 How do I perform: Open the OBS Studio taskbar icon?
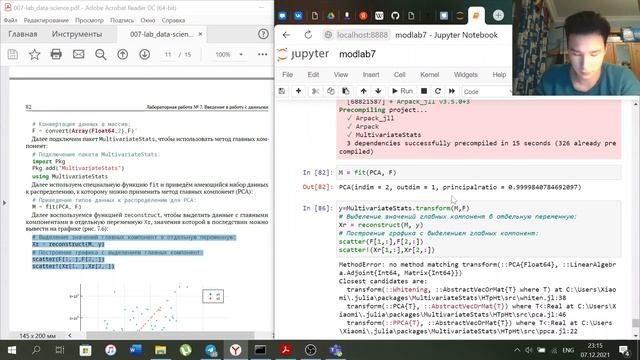310,350
